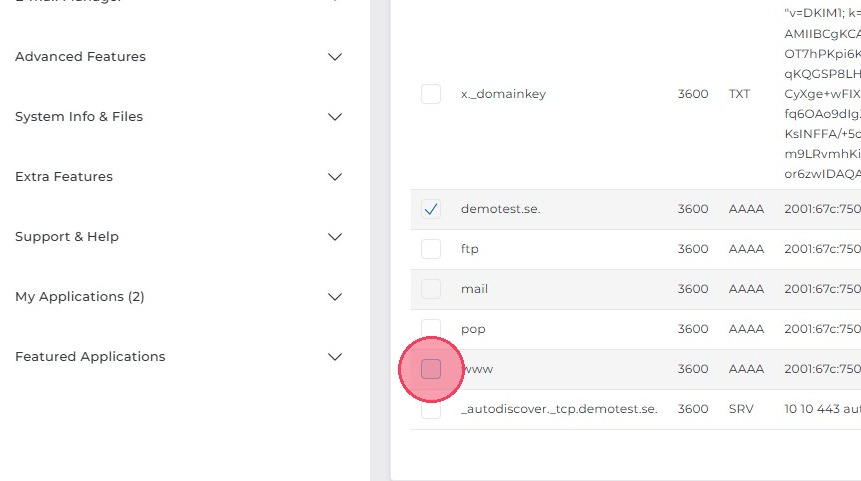Check the pop record checkbox
This screenshot has width=861, height=481.
pos(431,328)
